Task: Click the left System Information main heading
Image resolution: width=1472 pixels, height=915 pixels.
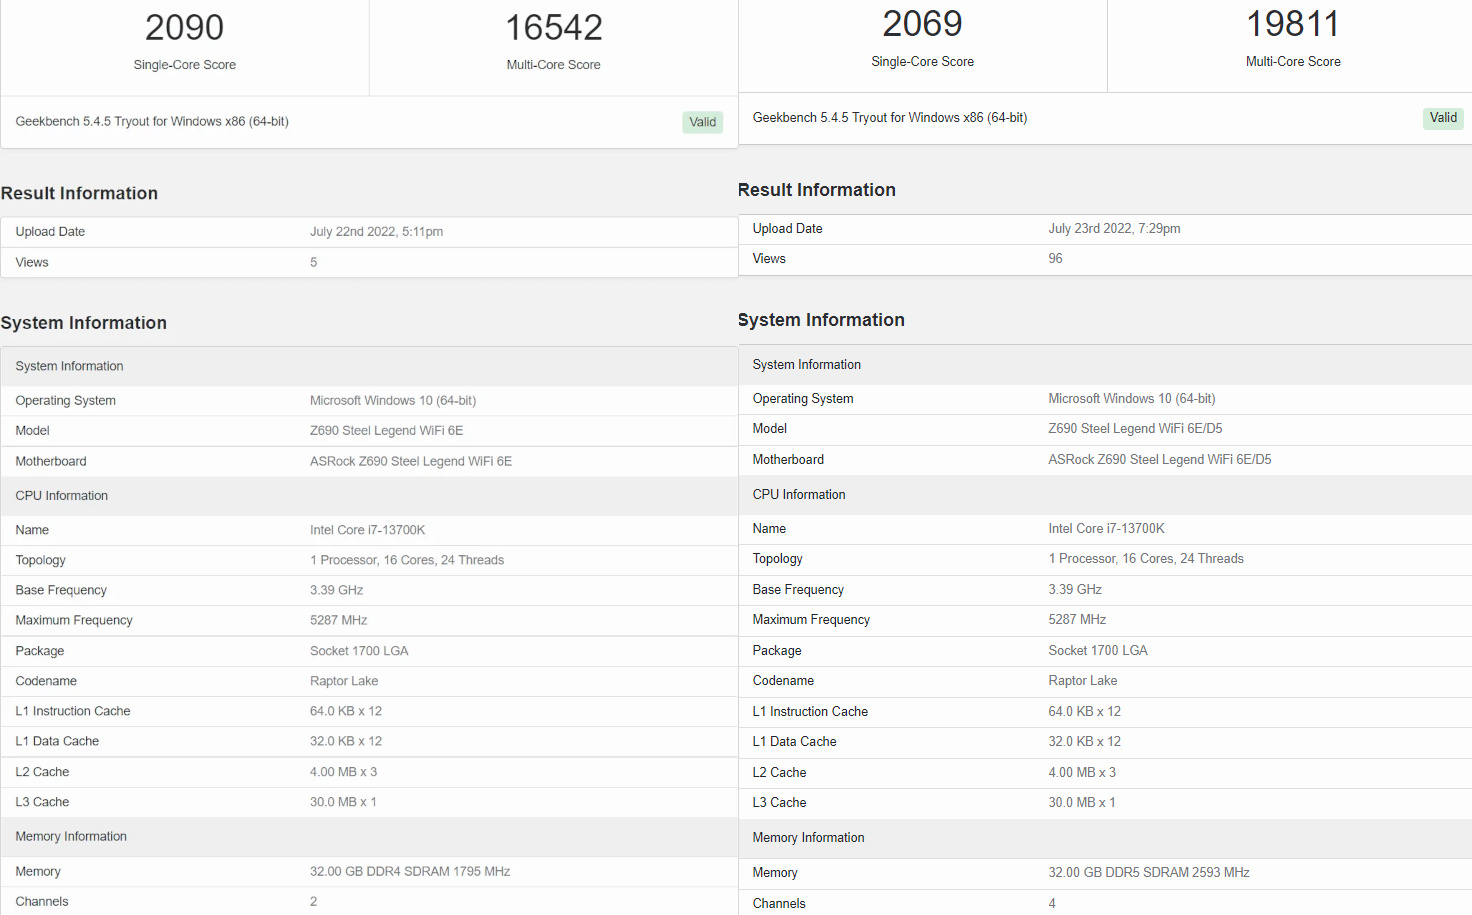Action: [84, 323]
